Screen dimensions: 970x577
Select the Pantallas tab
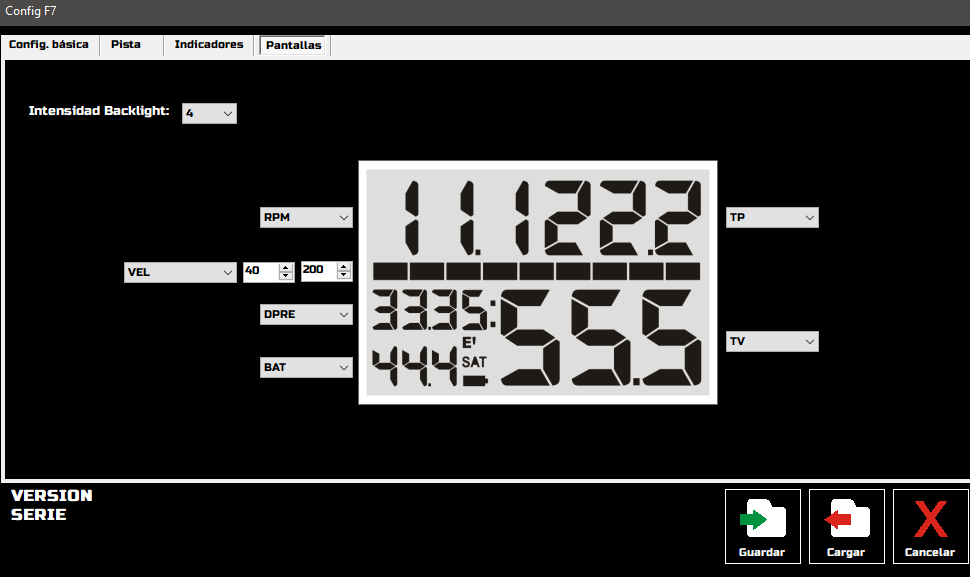(293, 45)
